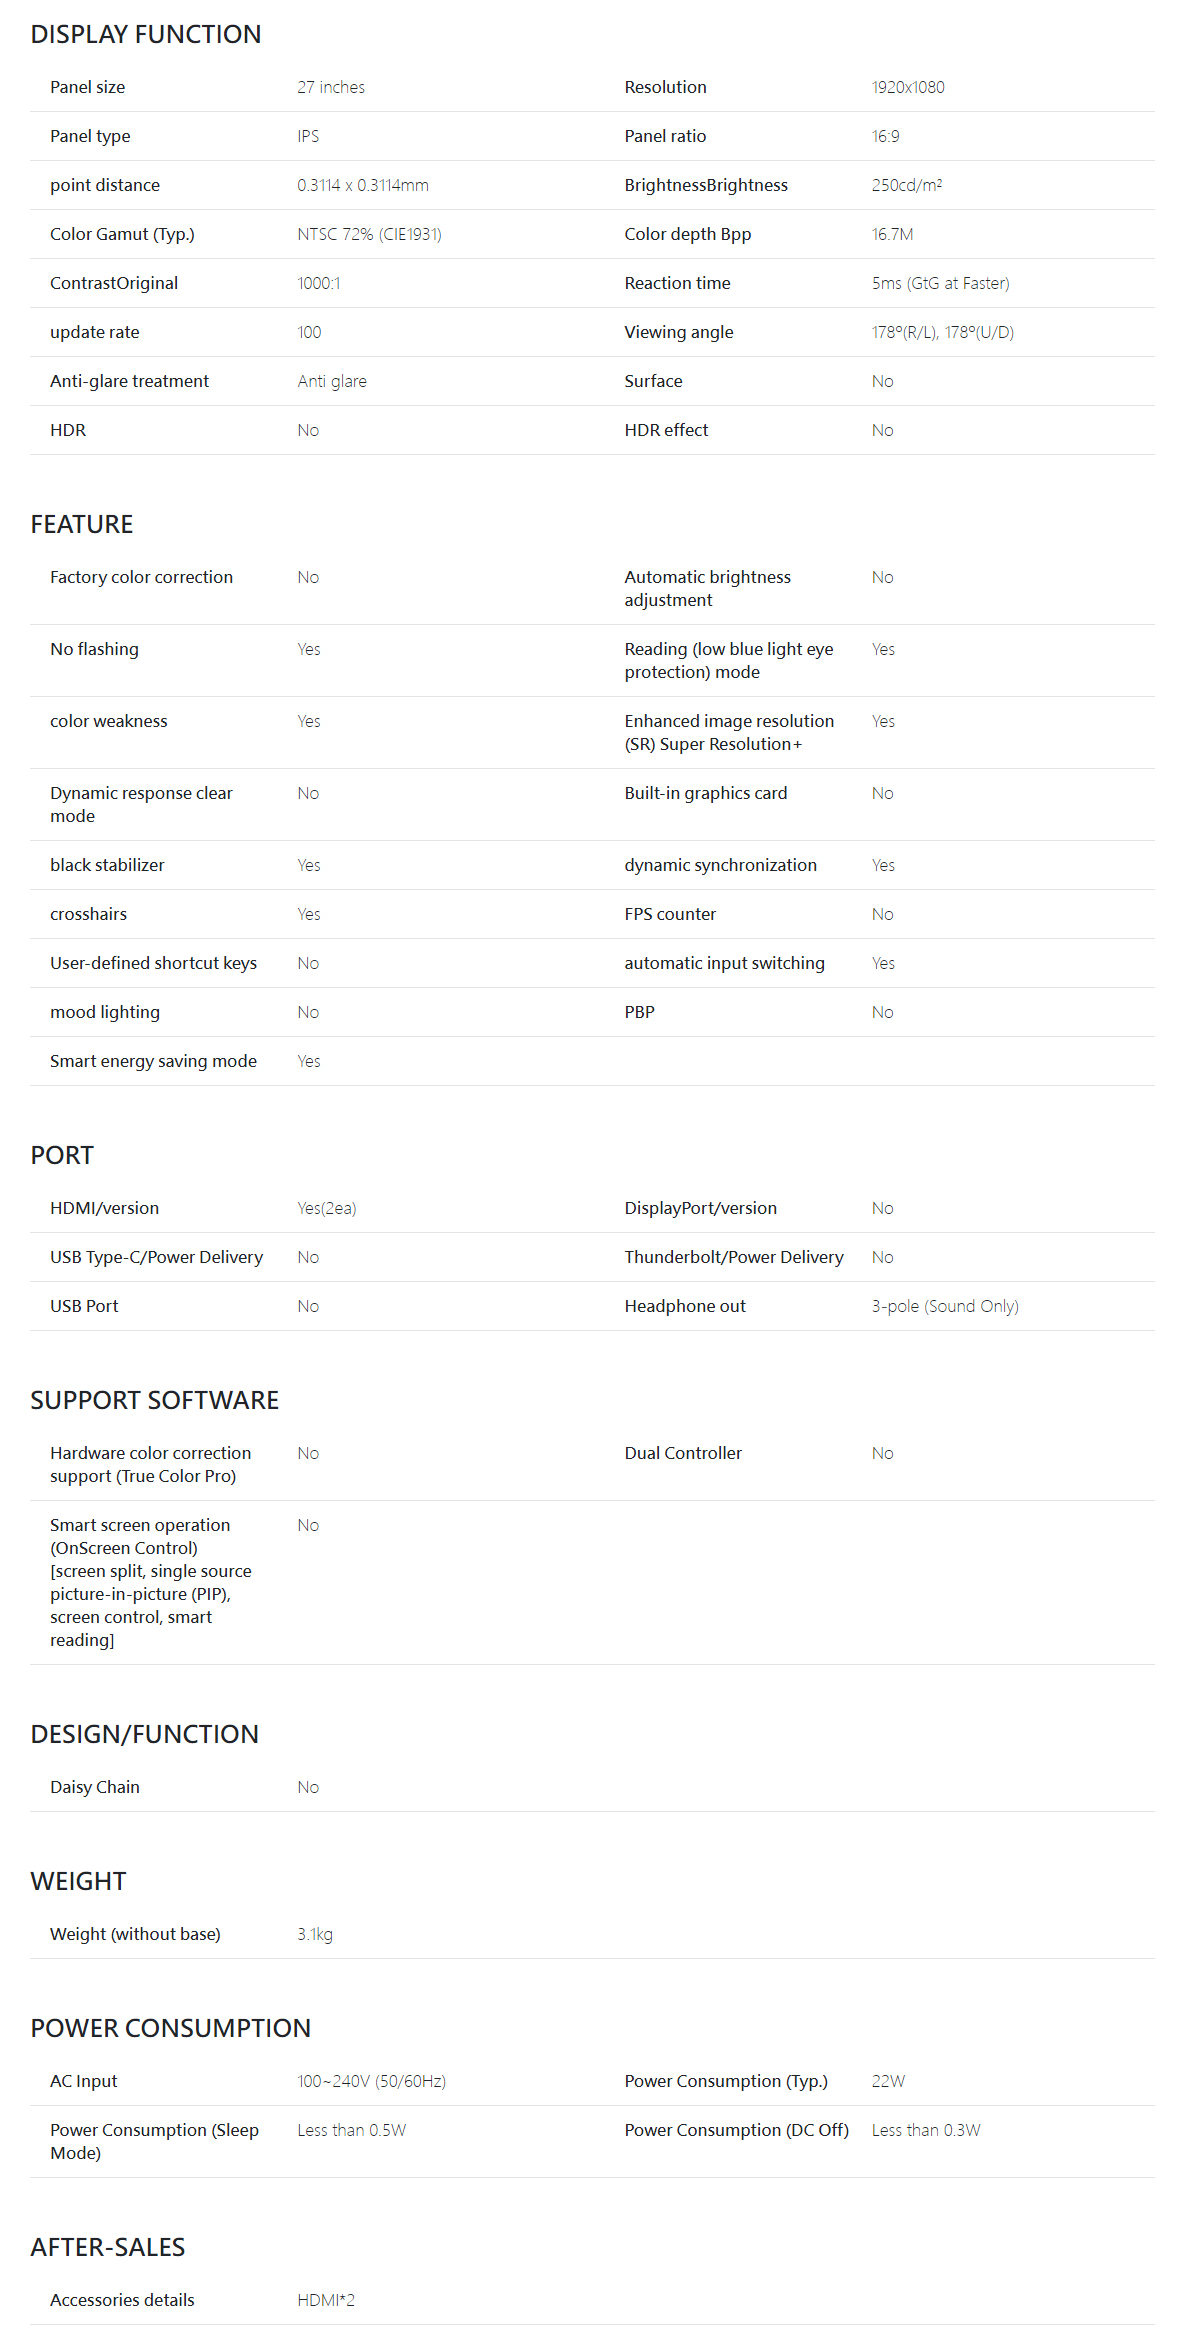
Task: Click the Power Consumption (Typ.) 22W value
Action: (888, 2081)
